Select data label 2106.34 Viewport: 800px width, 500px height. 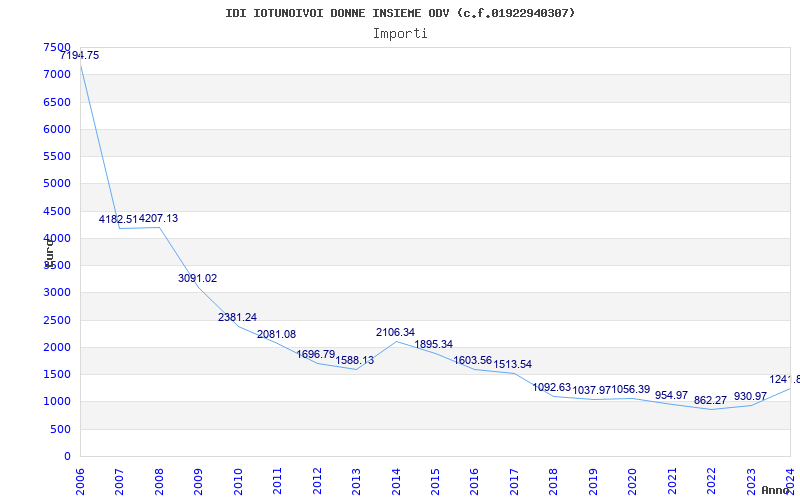coord(395,333)
